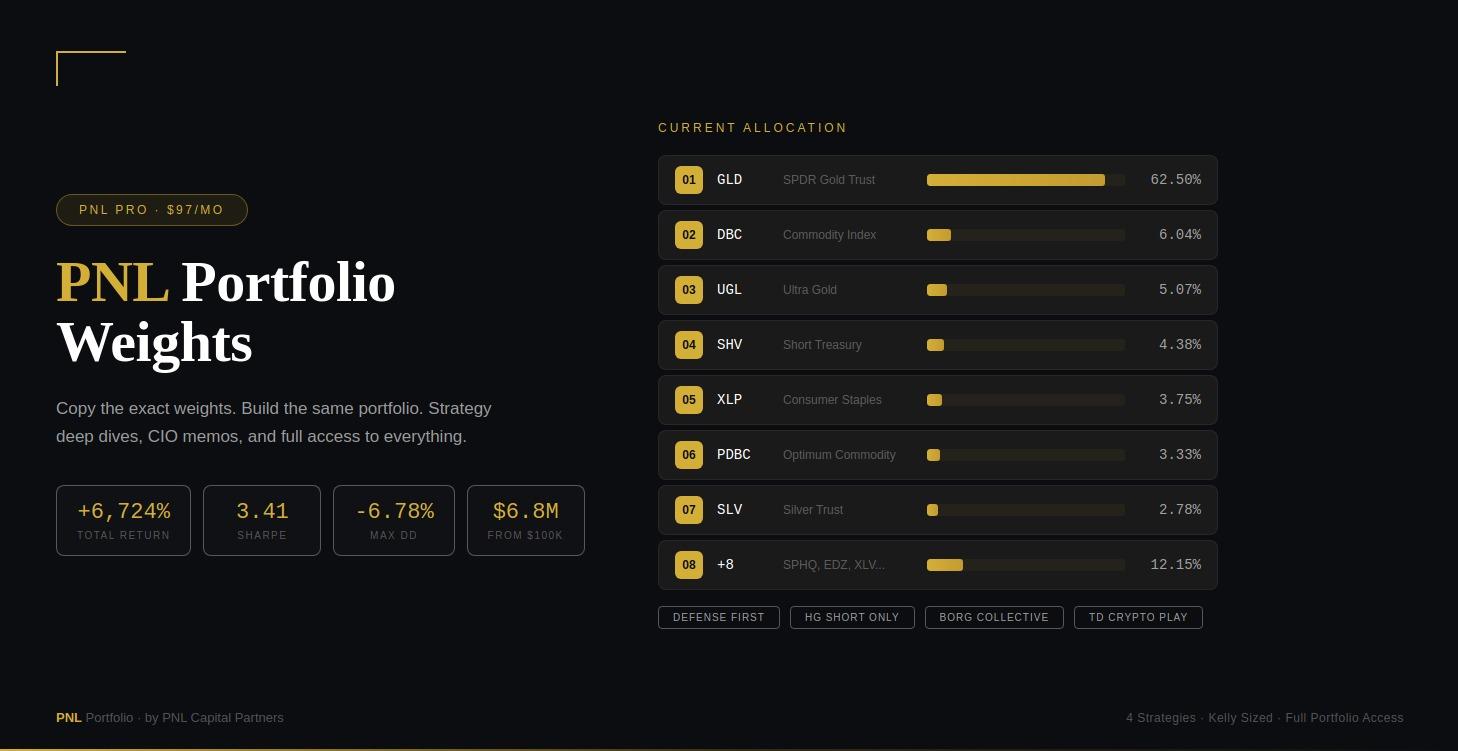
Task: Expand the SLV Silver Trust entry
Action: 938,510
